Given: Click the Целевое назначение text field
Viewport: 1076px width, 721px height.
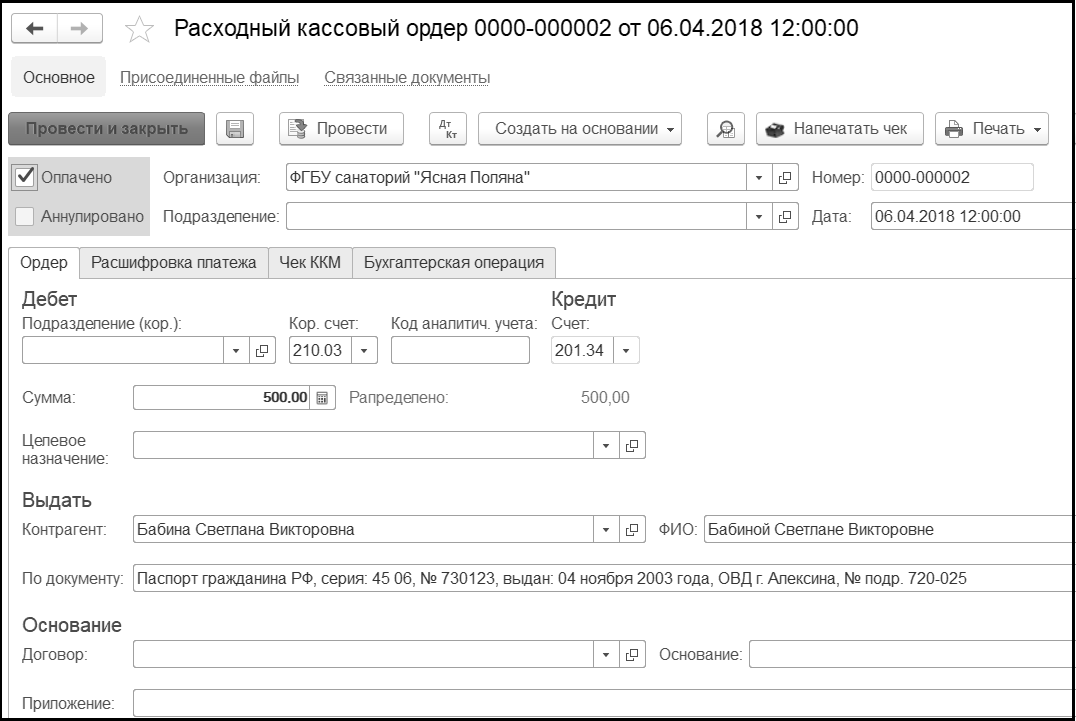Looking at the screenshot, I should point(364,445).
